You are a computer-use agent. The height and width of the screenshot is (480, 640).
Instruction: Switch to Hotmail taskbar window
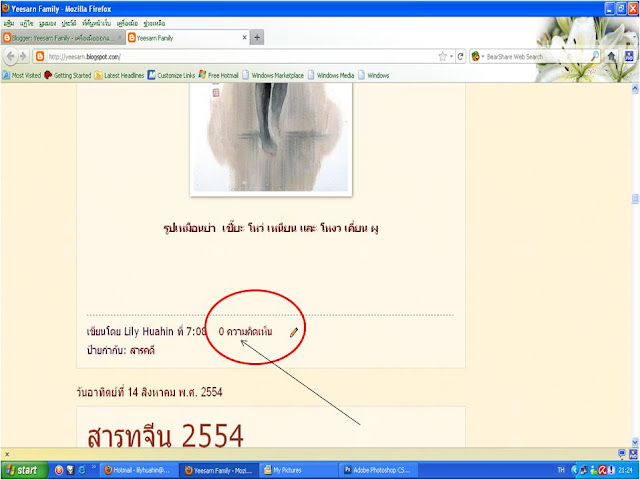139,470
